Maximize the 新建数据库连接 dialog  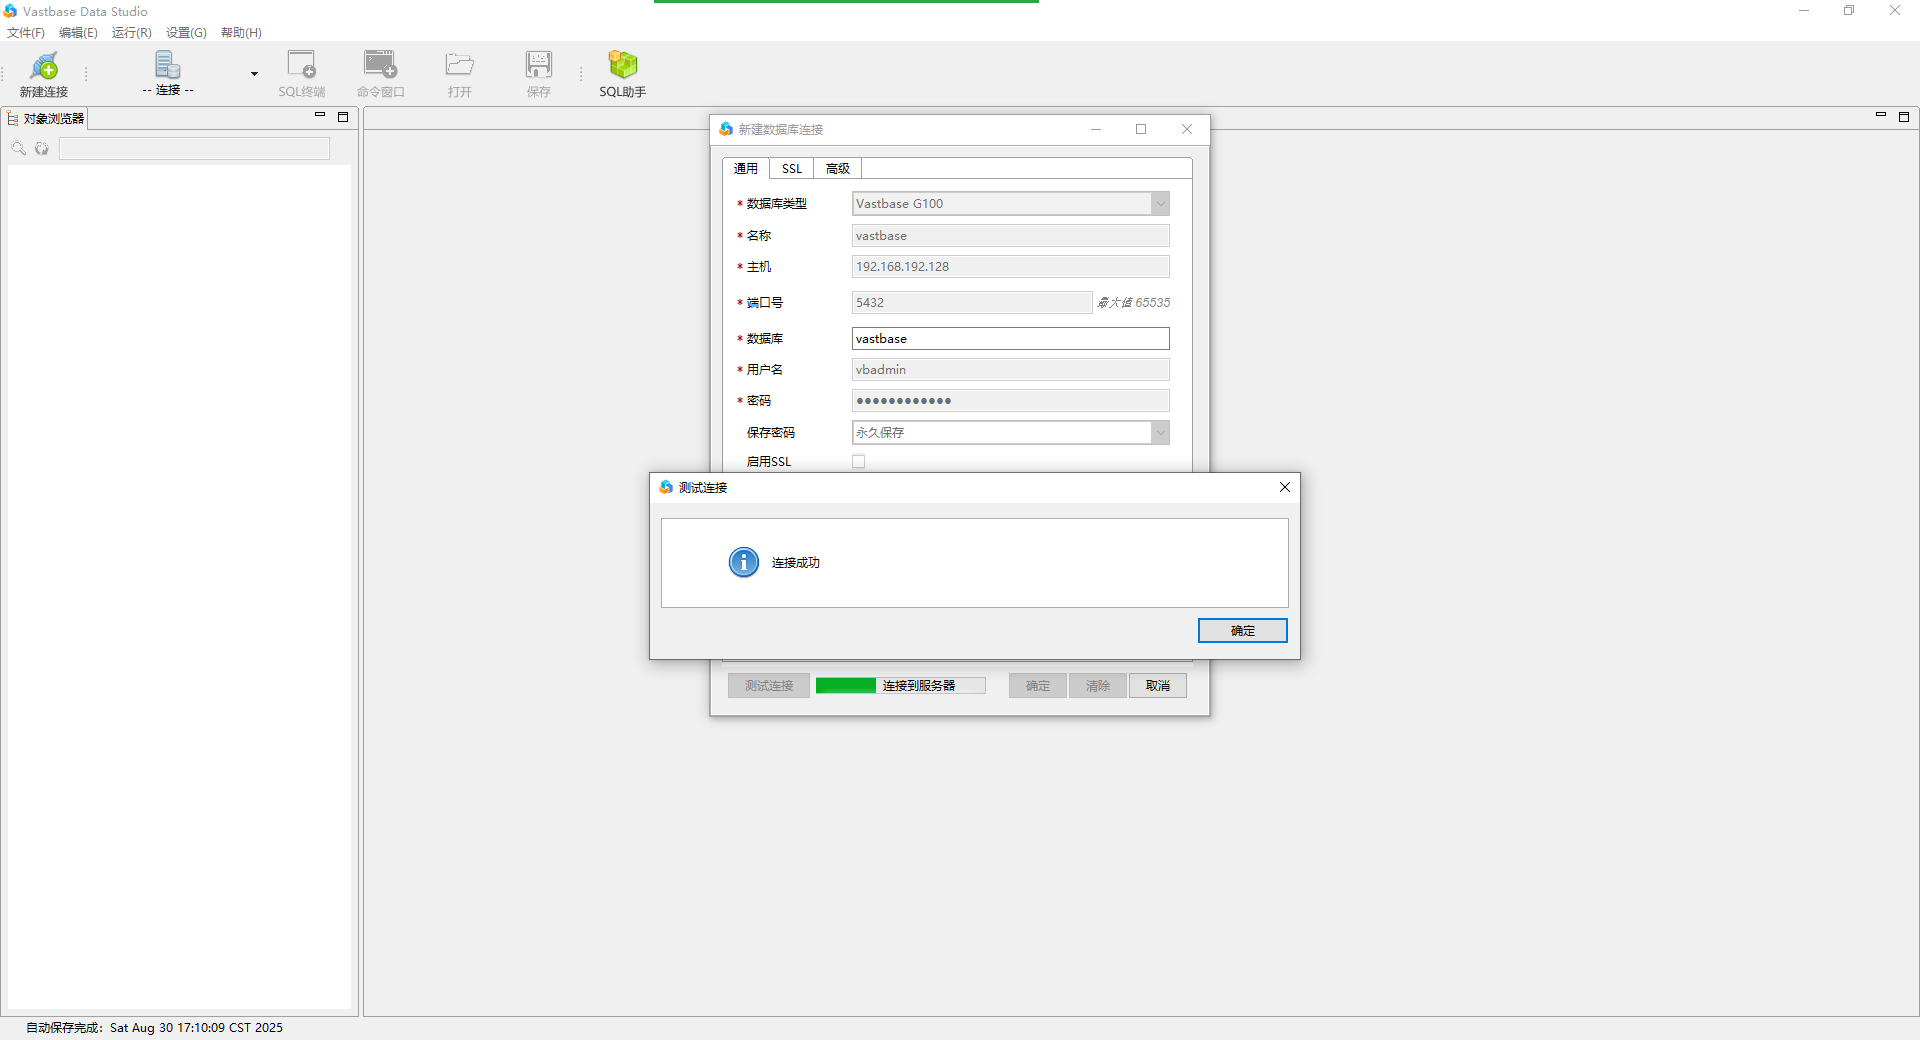tap(1141, 129)
